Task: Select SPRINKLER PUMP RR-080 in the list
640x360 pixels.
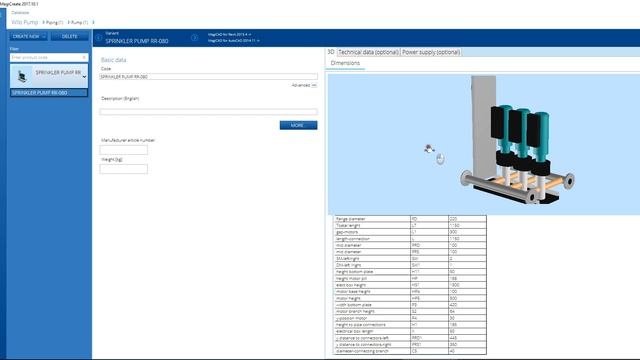Action: (49, 93)
